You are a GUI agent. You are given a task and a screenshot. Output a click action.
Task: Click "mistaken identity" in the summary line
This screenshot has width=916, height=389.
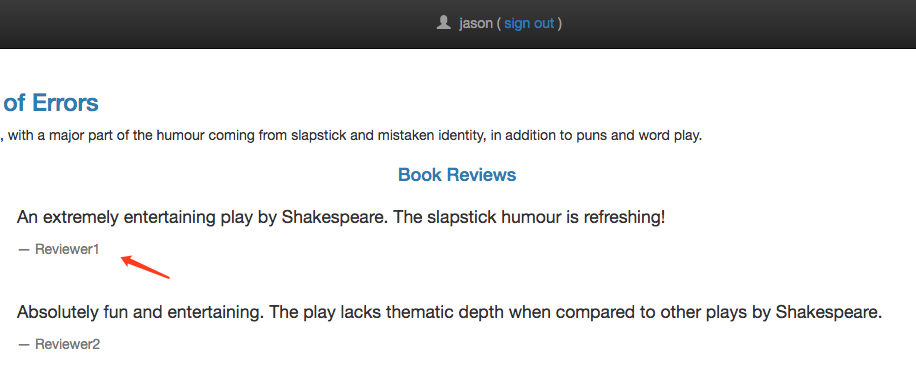pos(432,137)
